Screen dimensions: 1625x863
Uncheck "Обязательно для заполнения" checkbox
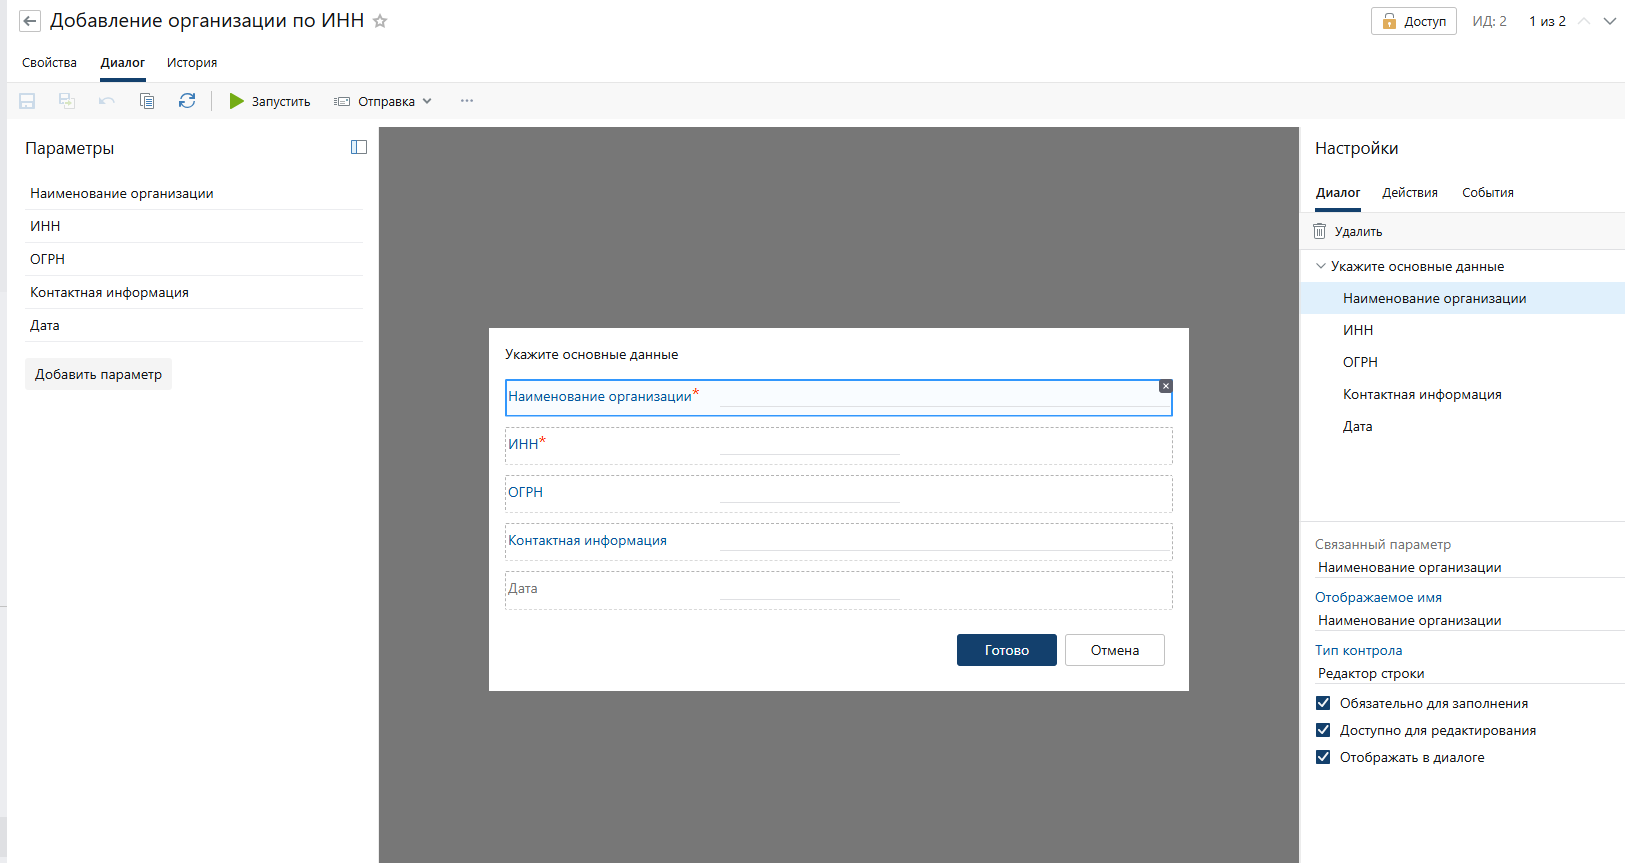[1323, 703]
